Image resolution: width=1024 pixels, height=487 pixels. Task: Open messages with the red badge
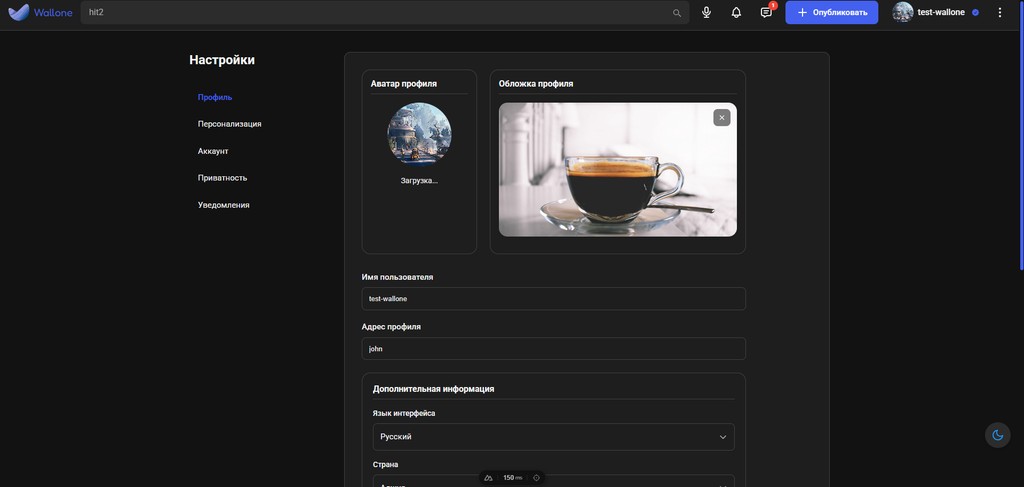pos(767,12)
